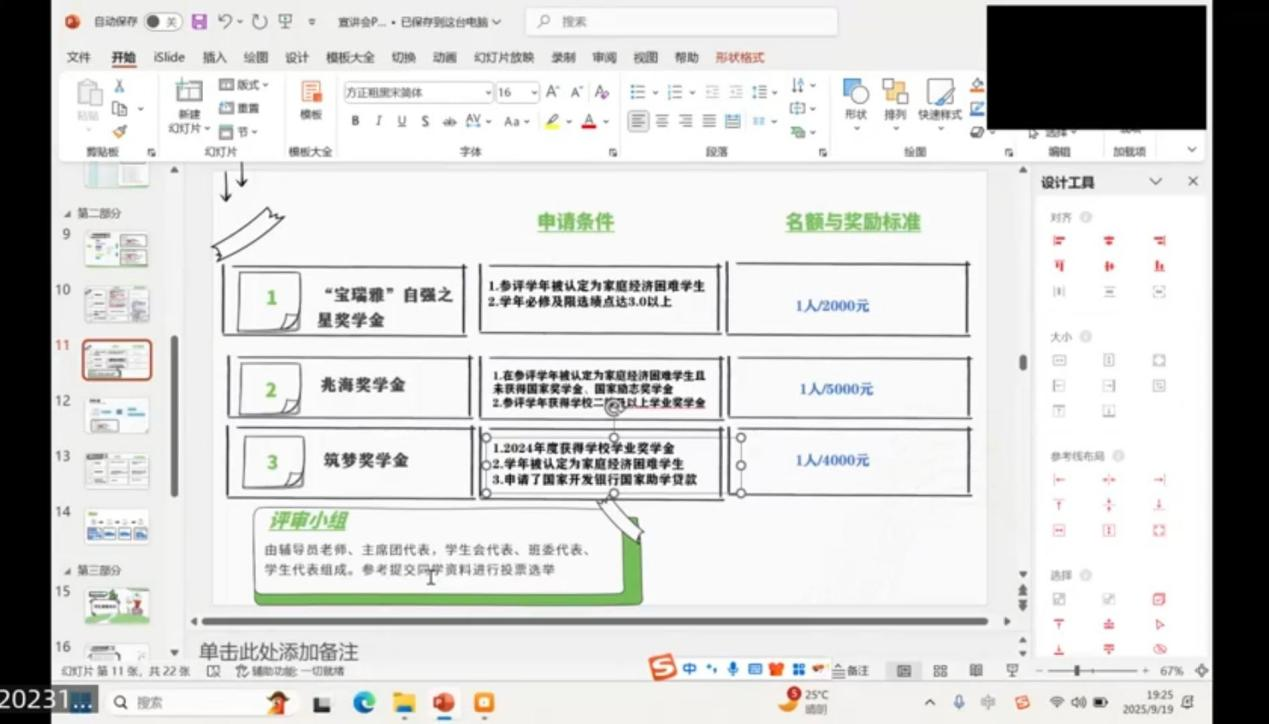1269x724 pixels.
Task: Open reading view from status bar
Action: point(976,671)
